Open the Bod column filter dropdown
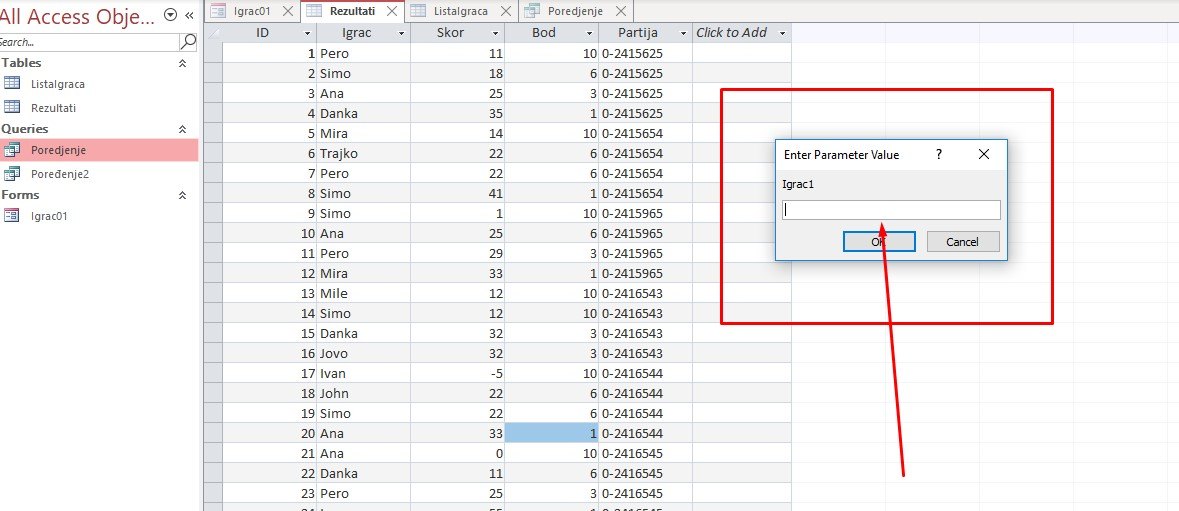This screenshot has width=1179, height=511. coord(589,33)
